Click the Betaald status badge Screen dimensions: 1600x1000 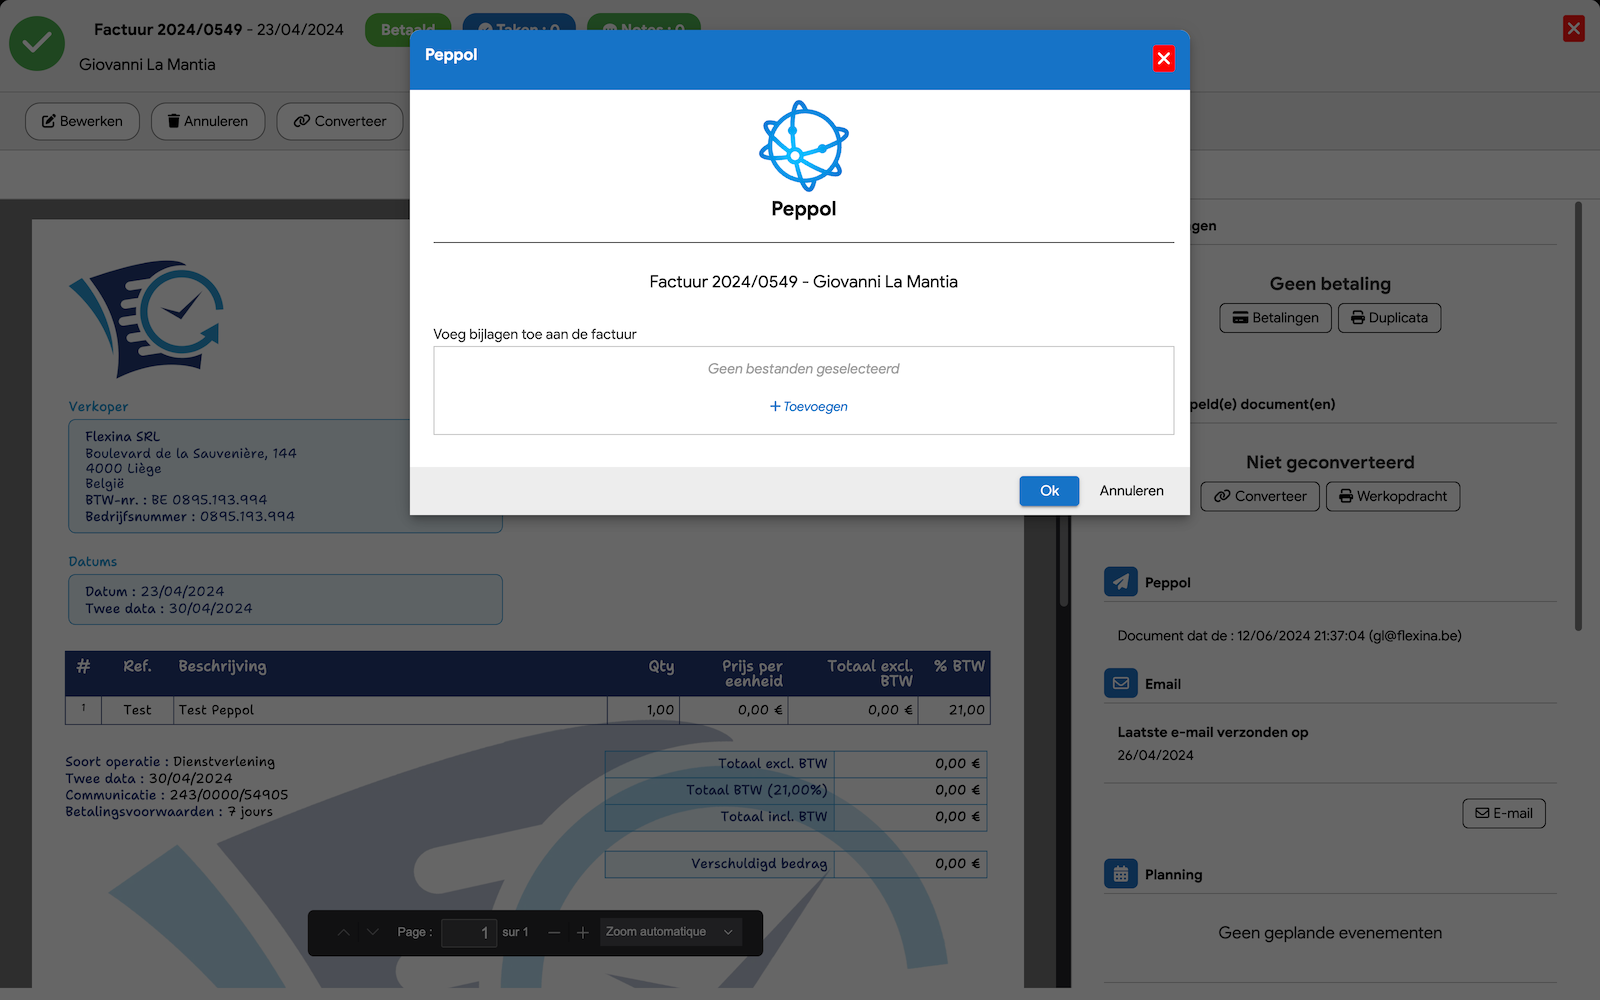pos(408,29)
